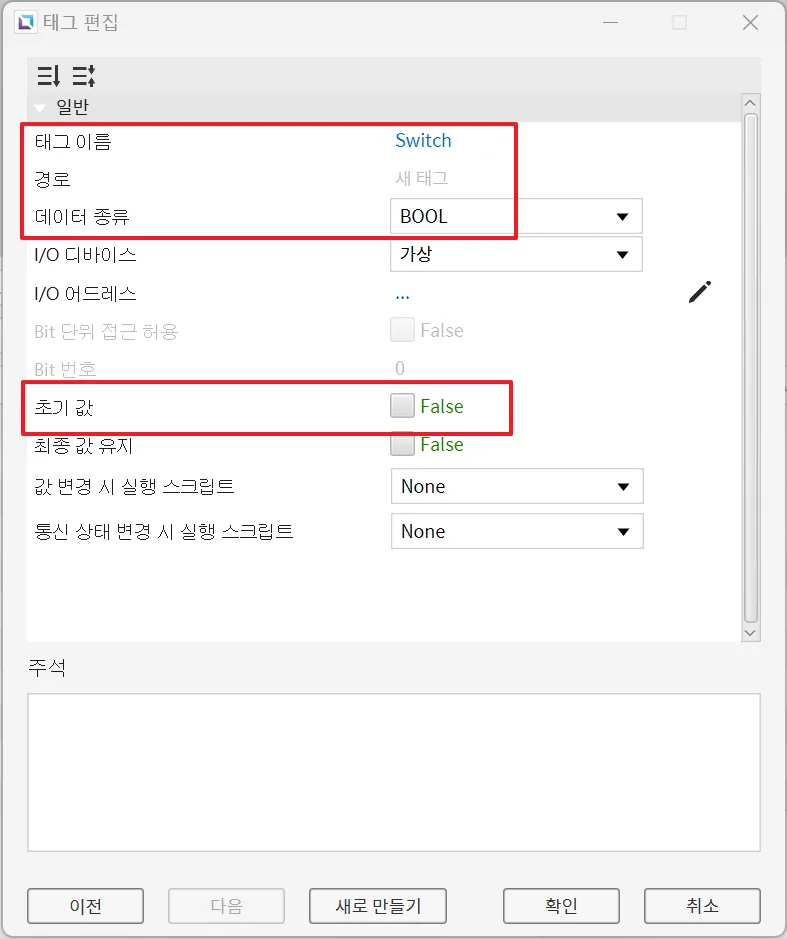Toggle the 최종 값 유지 checkbox
The width and height of the screenshot is (787, 939).
pos(402,444)
